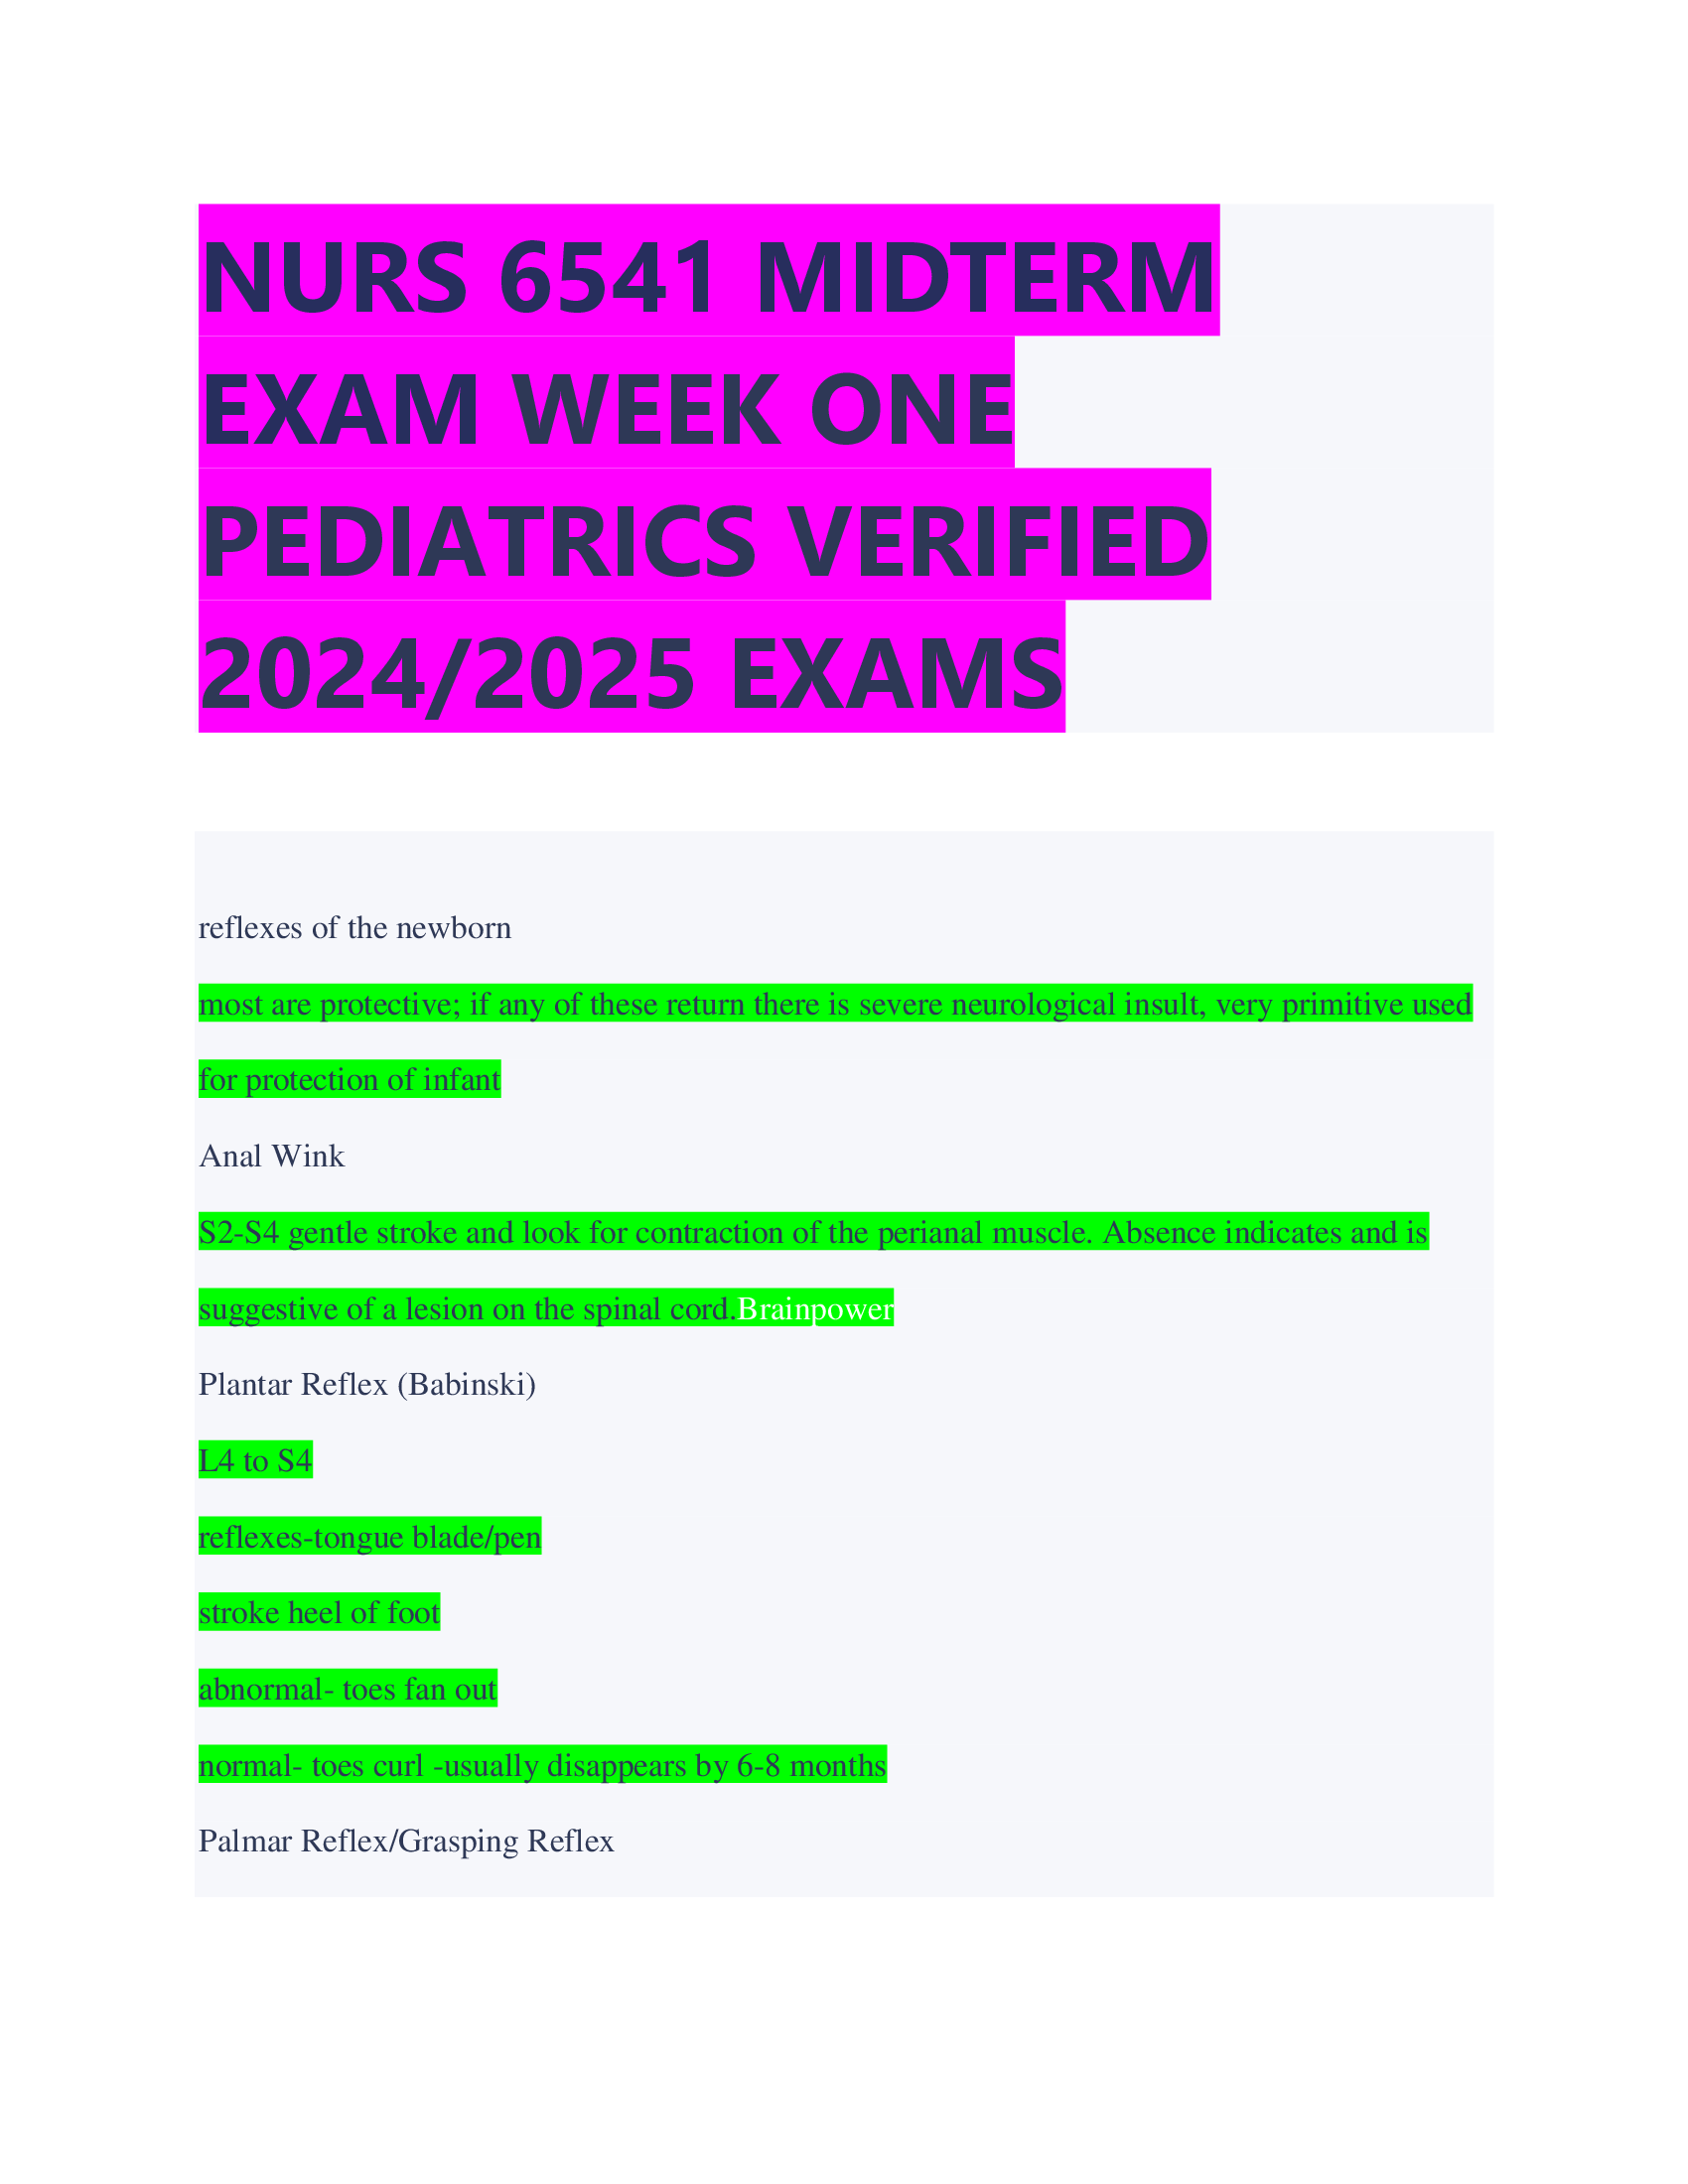Click the 'reflexes of the newborn' term
The width and height of the screenshot is (1688, 2184).
355,928
